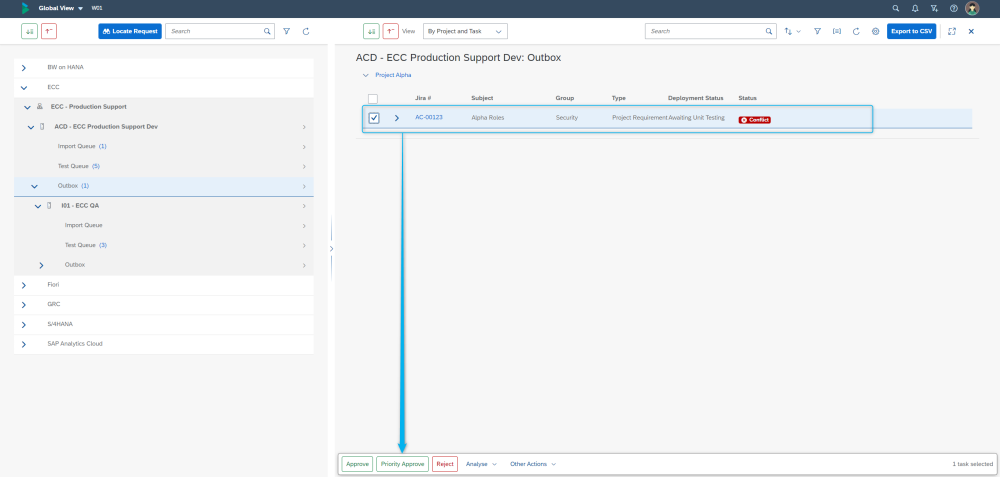Collapse ACD - ECC Production Support Dev node

pos(31,127)
